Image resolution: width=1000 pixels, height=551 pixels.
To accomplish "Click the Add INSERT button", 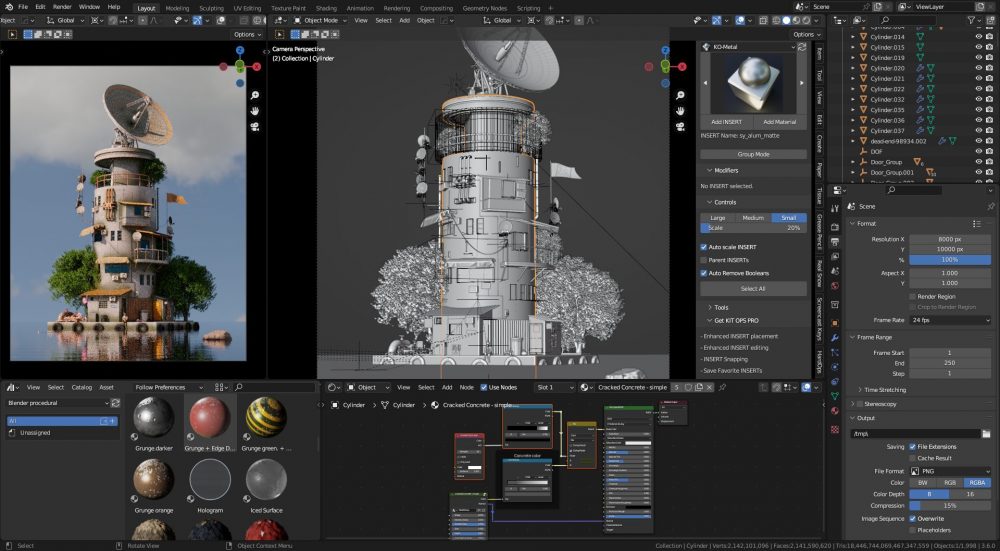I will click(x=726, y=121).
